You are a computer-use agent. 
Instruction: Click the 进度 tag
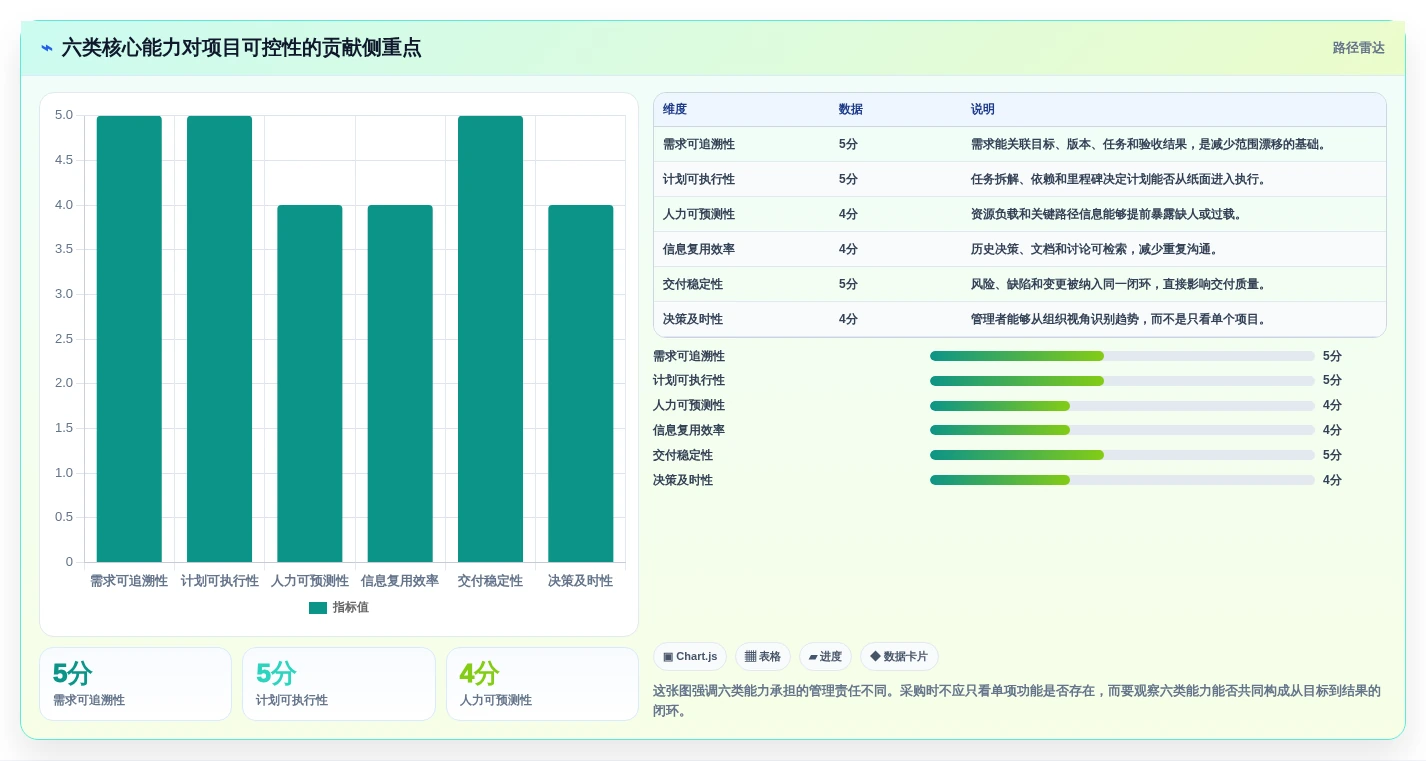tap(826, 657)
